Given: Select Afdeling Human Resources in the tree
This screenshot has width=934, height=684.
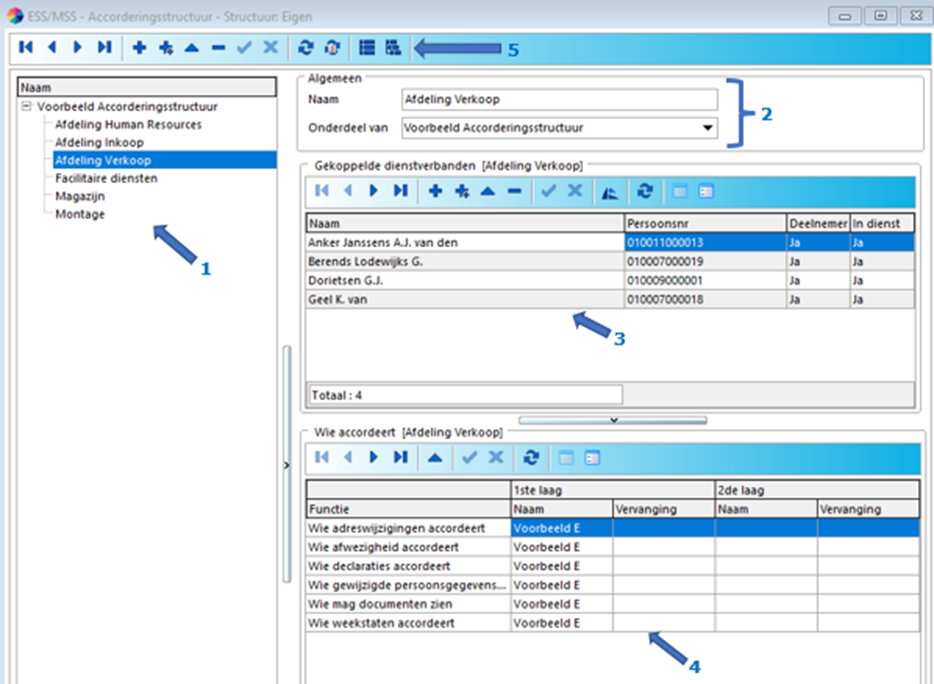Looking at the screenshot, I should click(x=128, y=124).
